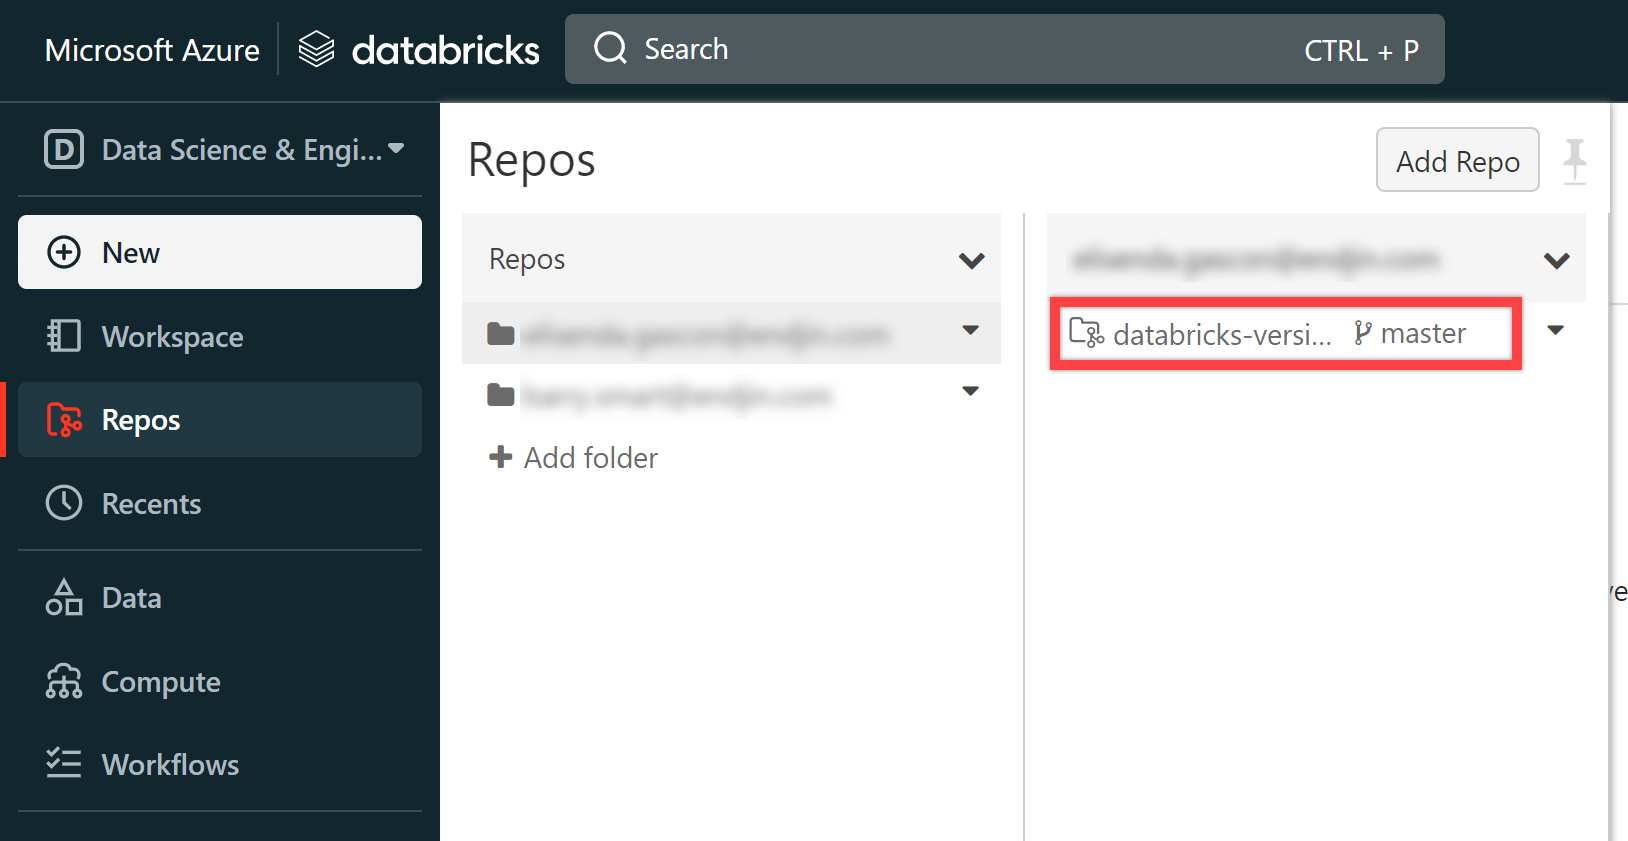
Task: Click the git branch icon next to master
Action: [x=1362, y=333]
